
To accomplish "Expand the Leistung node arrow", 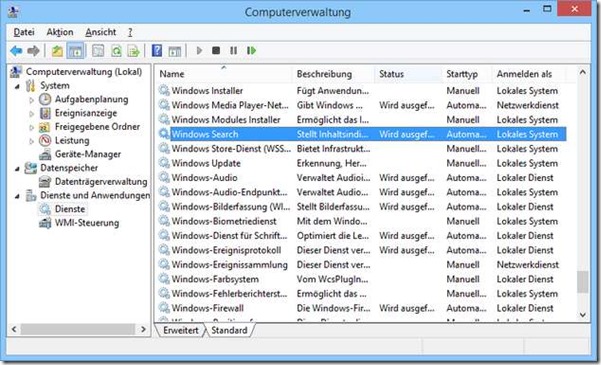I will coord(32,141).
